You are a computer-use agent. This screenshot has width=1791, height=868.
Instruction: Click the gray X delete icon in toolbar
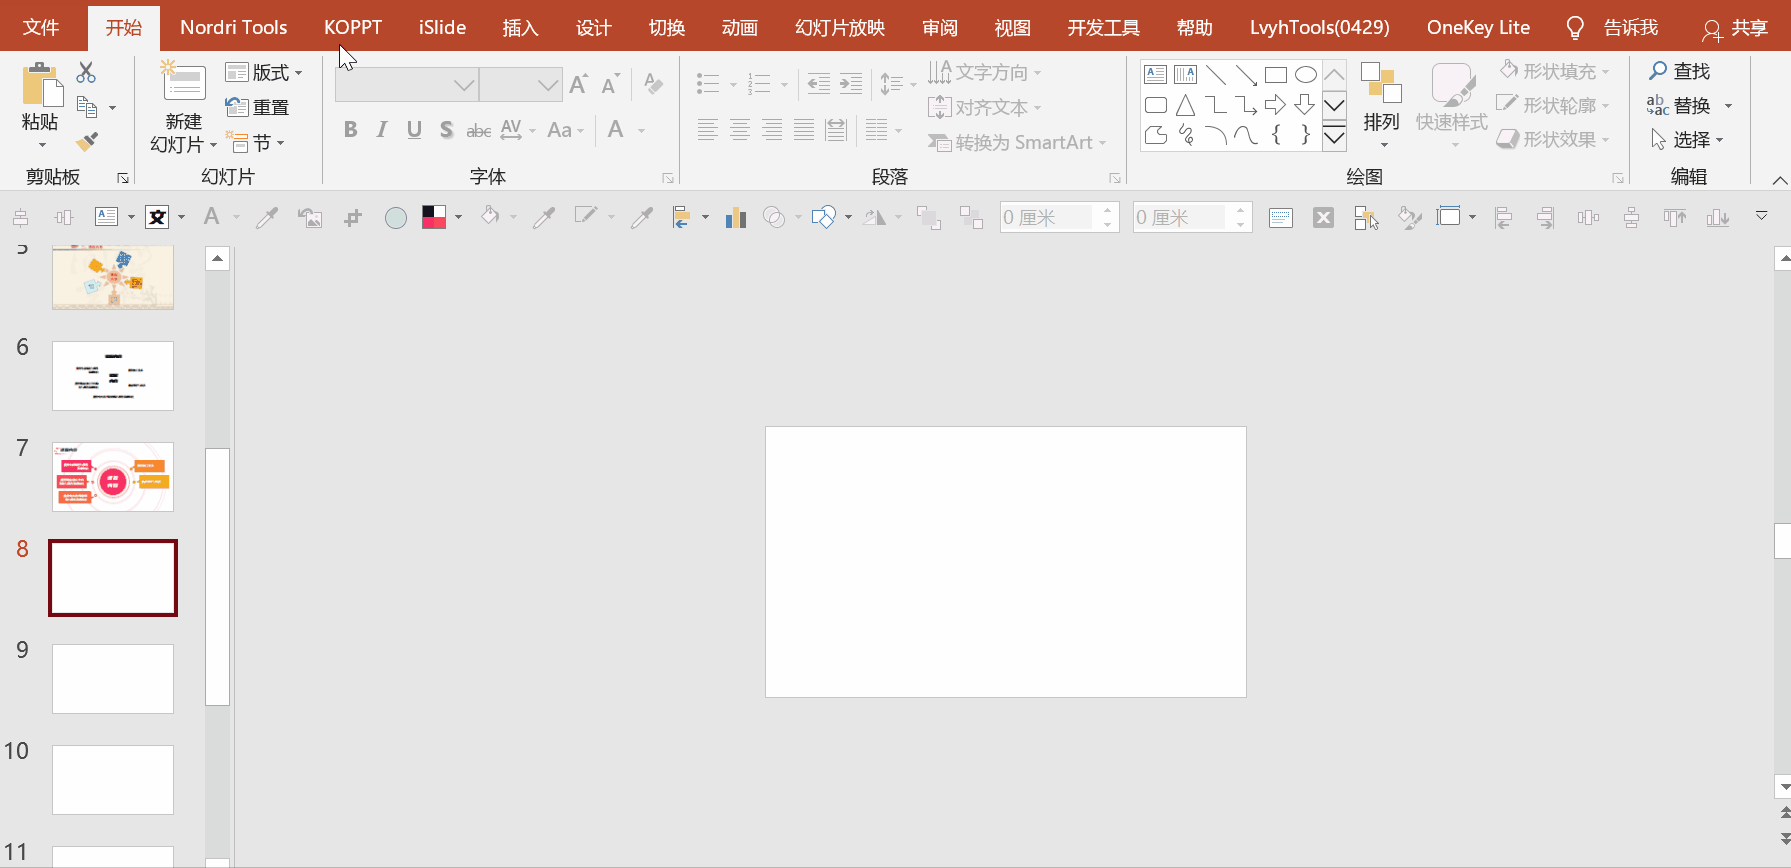click(x=1323, y=217)
